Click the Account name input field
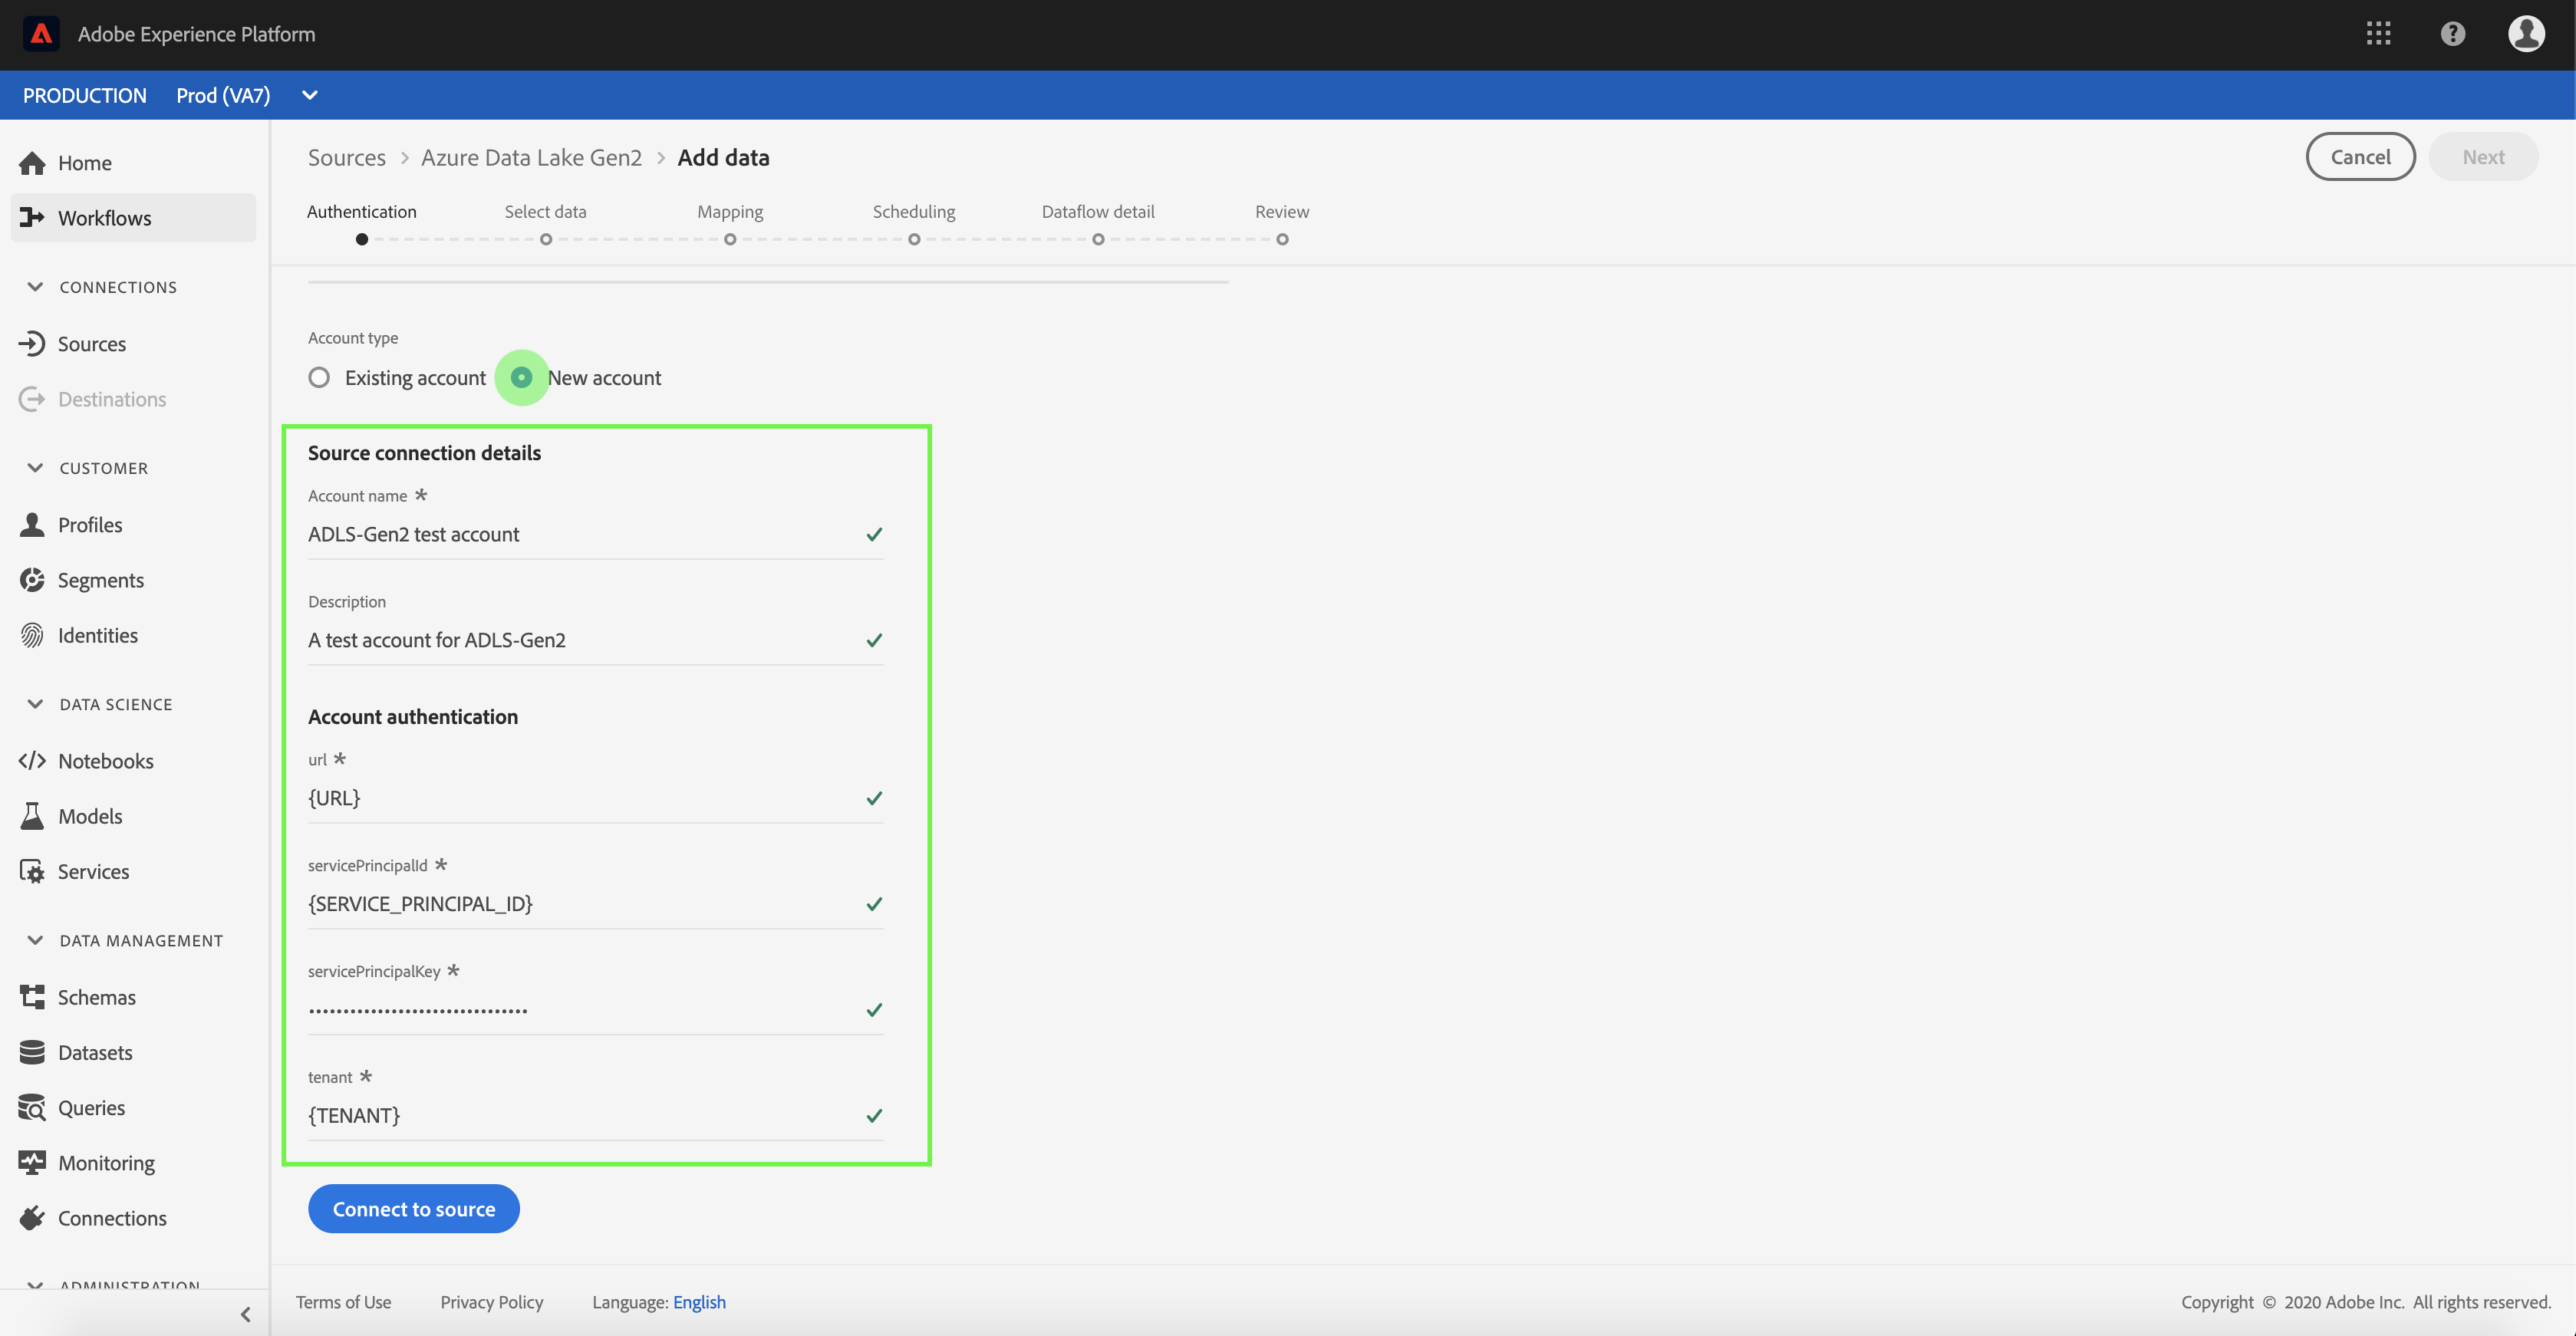 point(580,534)
